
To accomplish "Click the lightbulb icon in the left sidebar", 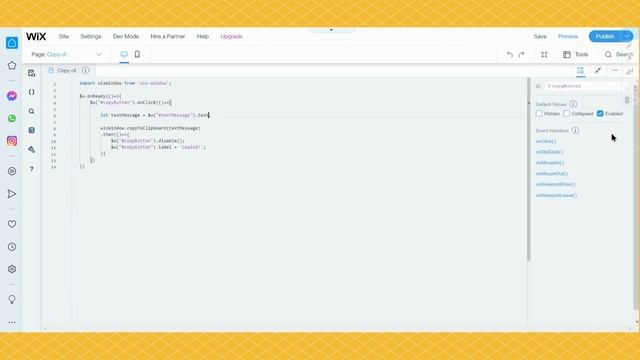I will coord(12,300).
